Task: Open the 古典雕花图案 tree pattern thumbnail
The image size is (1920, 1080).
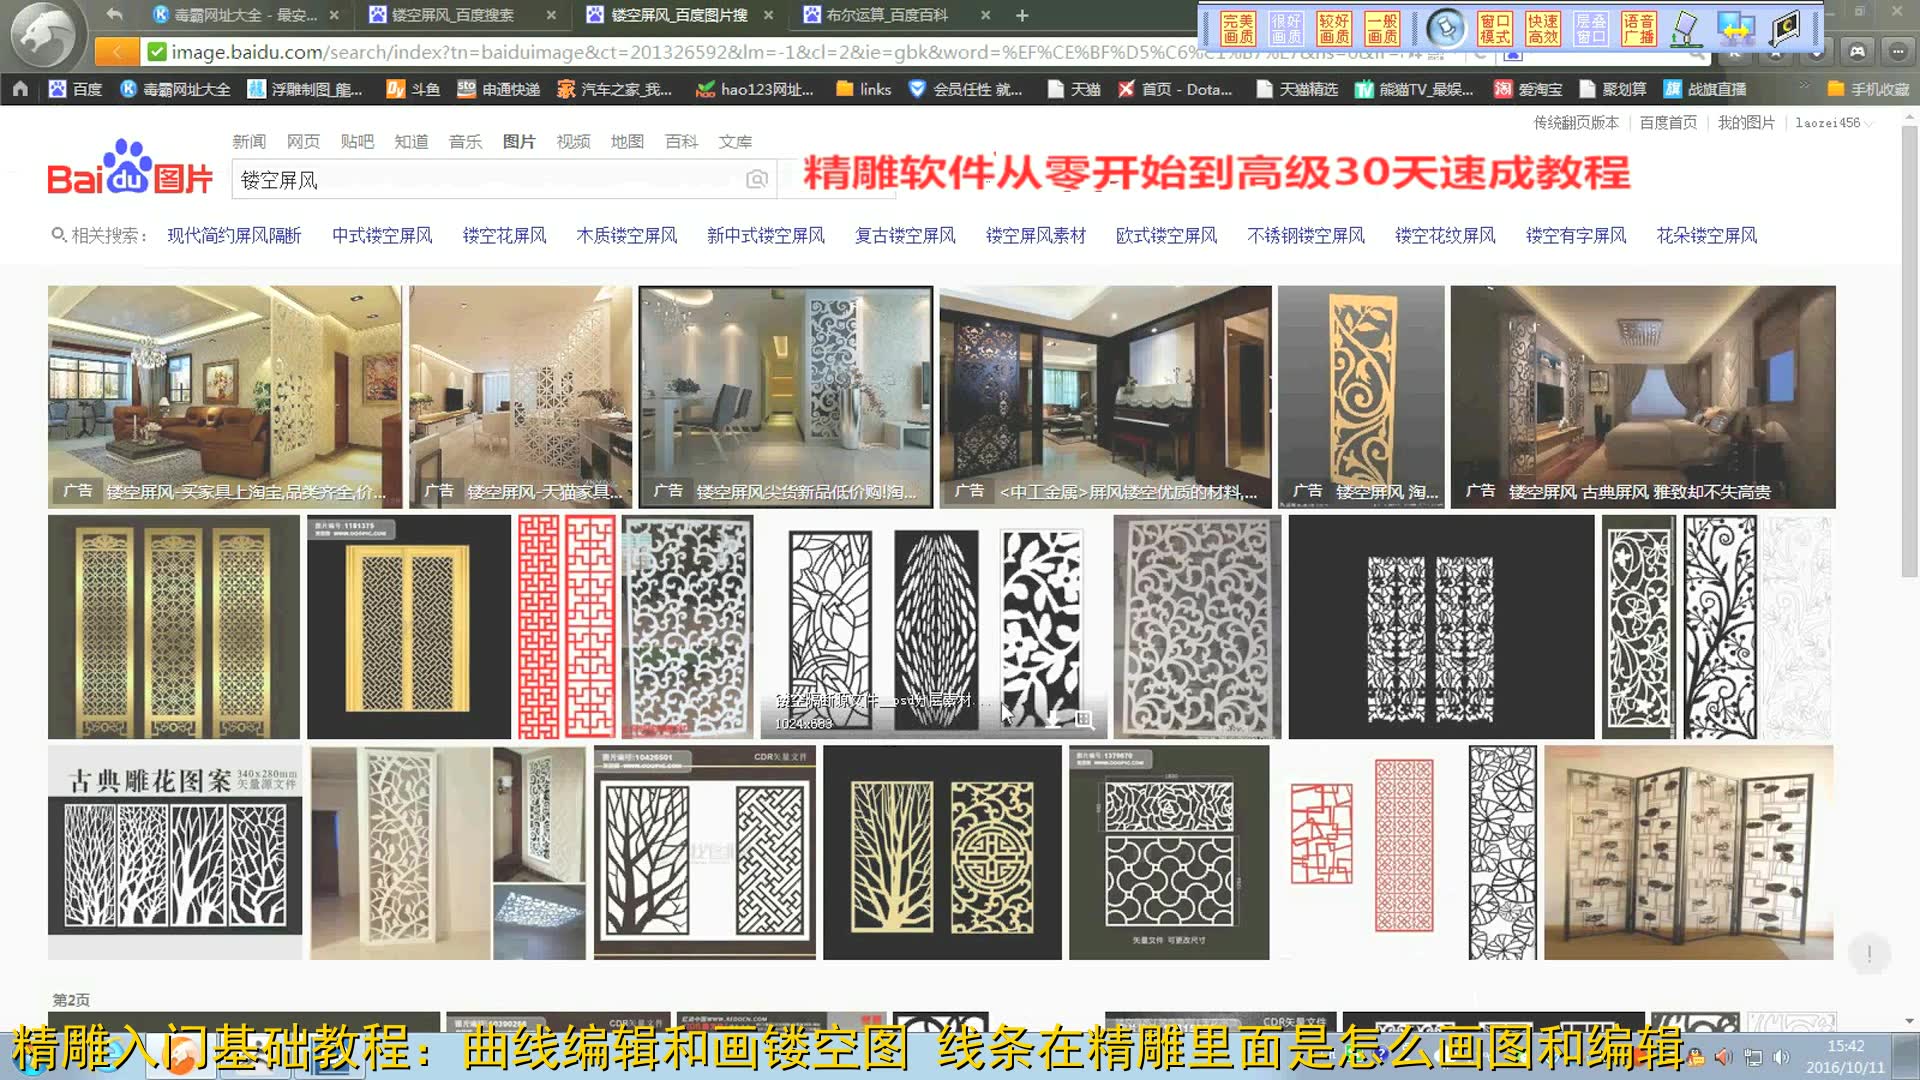Action: (x=175, y=850)
